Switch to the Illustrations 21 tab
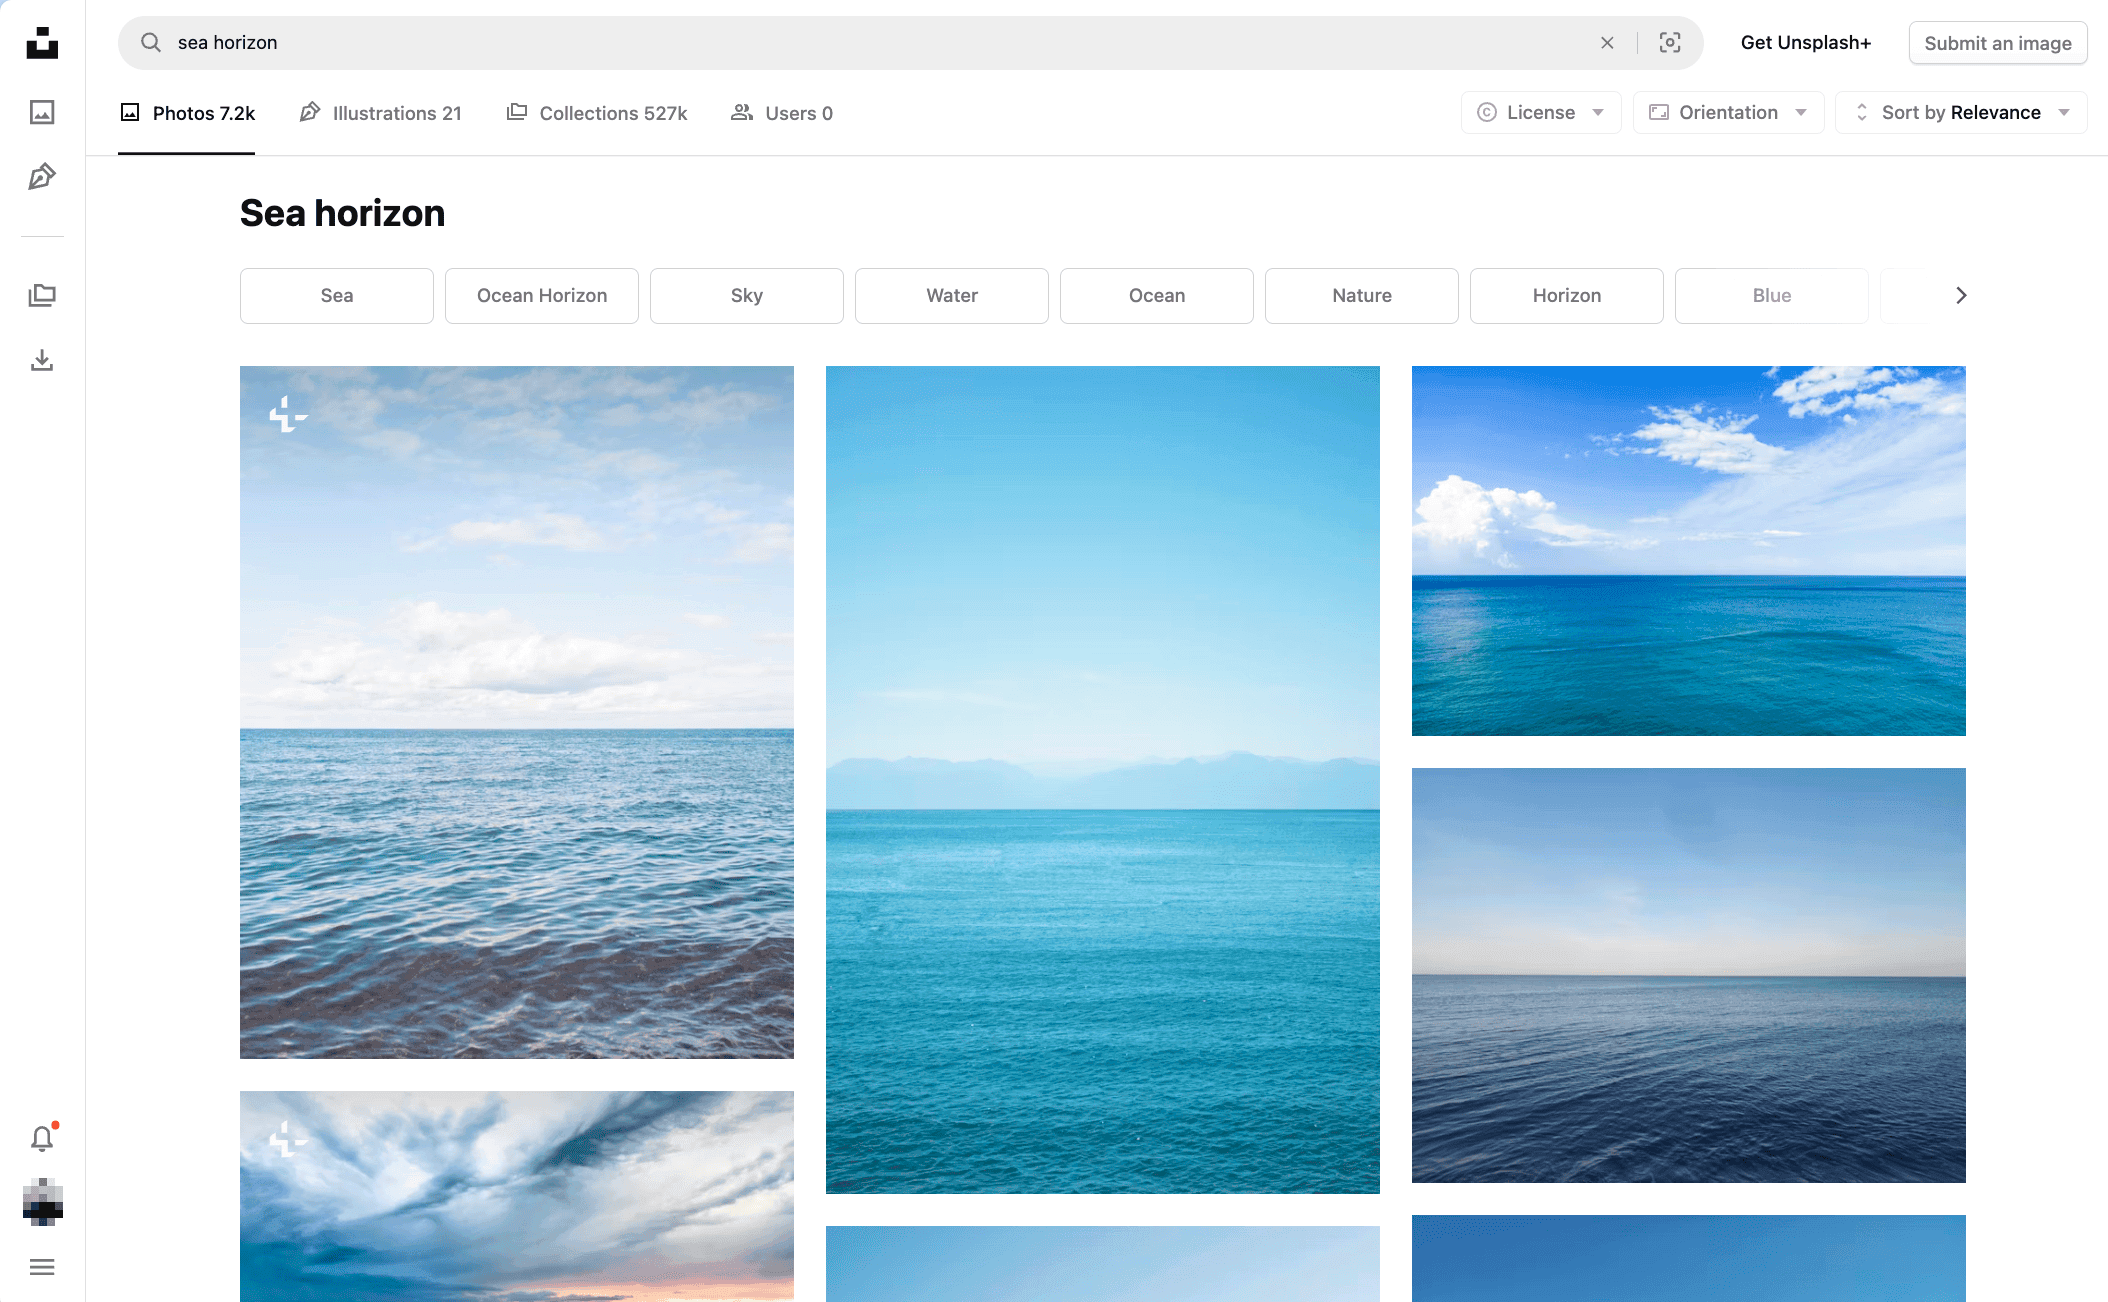The width and height of the screenshot is (2108, 1302). (x=381, y=113)
